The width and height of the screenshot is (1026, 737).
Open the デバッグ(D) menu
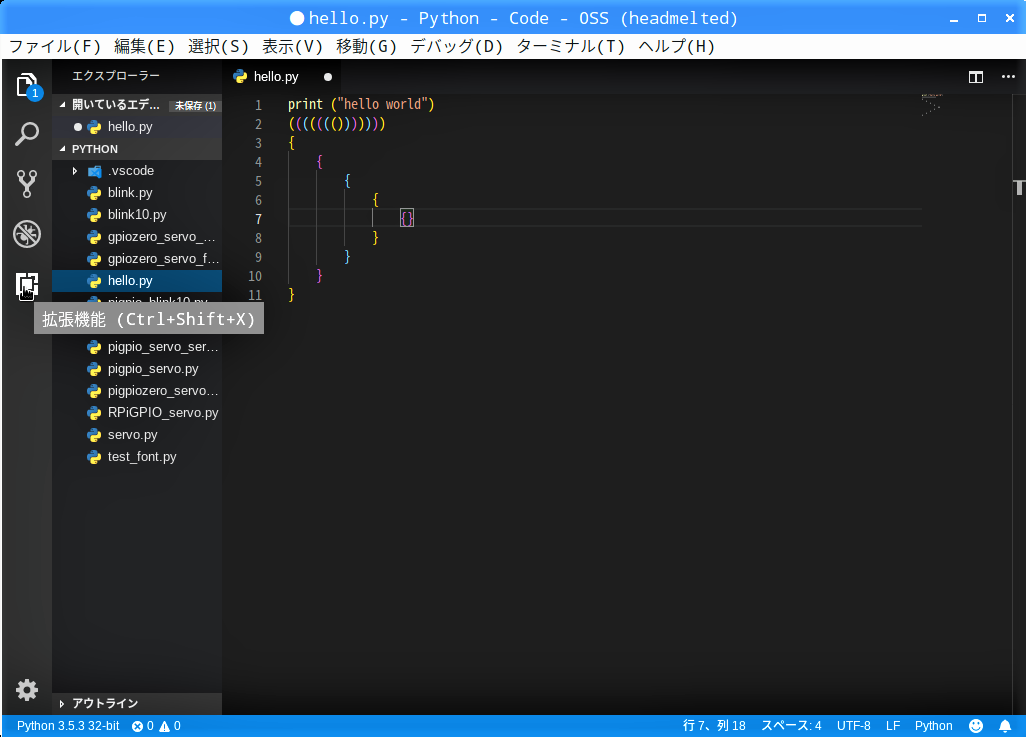(x=457, y=46)
